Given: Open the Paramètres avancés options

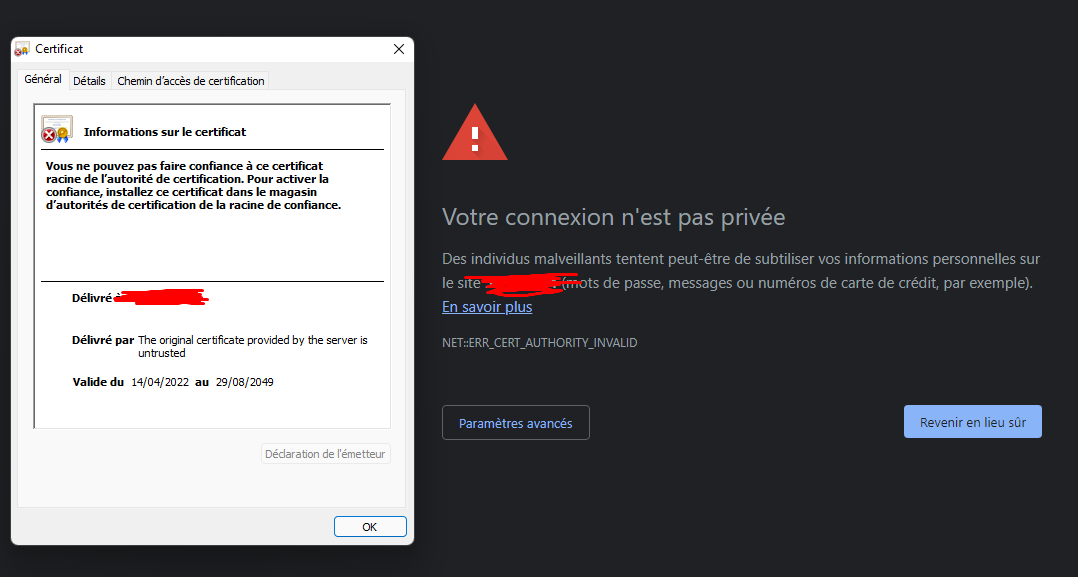Looking at the screenshot, I should 515,423.
